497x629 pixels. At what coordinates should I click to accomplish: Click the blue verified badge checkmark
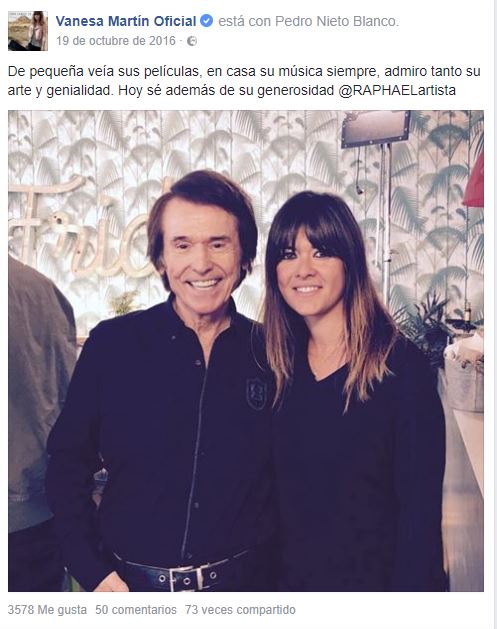tap(206, 20)
